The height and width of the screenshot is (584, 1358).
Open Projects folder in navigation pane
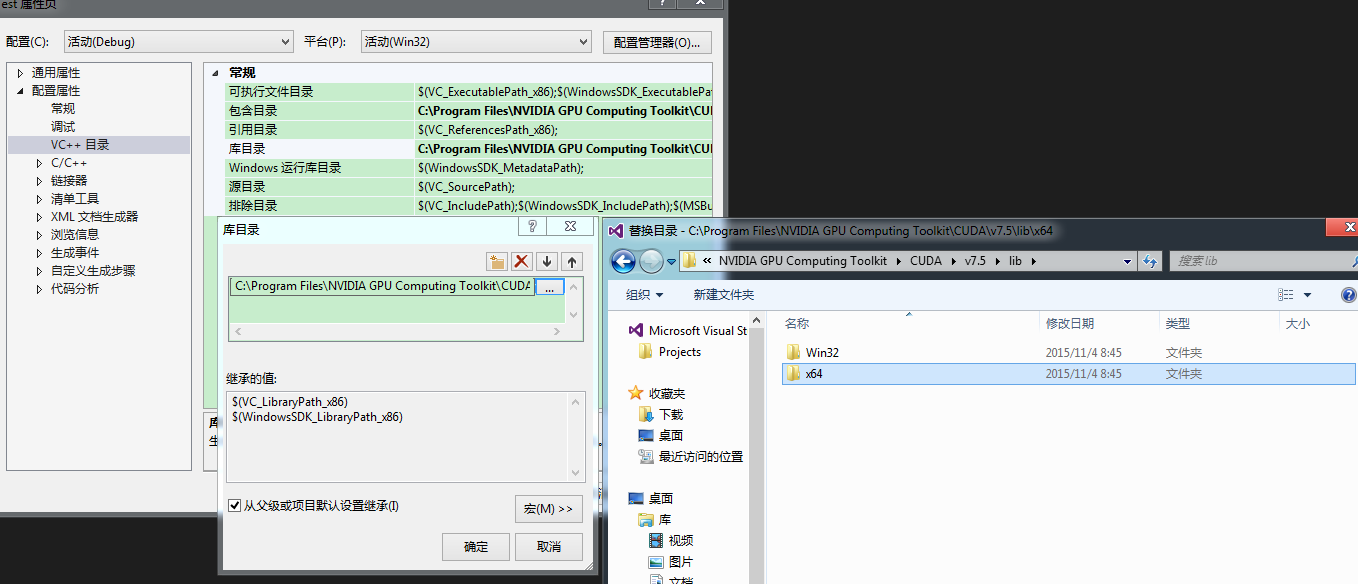(670, 352)
